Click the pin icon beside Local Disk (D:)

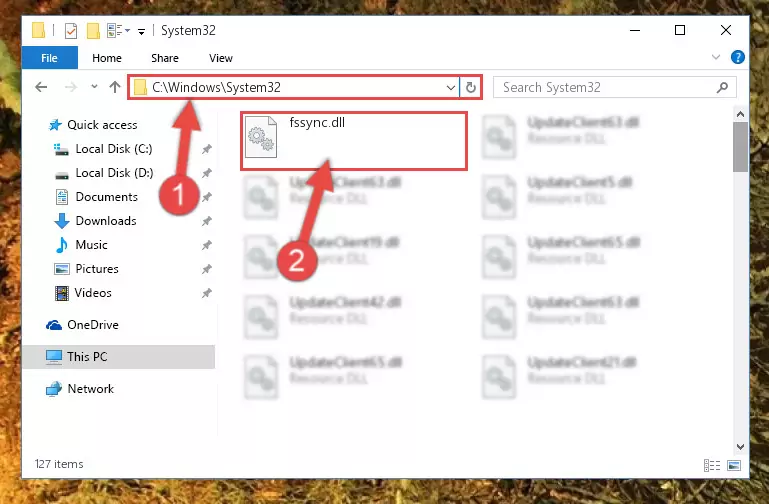pos(206,173)
